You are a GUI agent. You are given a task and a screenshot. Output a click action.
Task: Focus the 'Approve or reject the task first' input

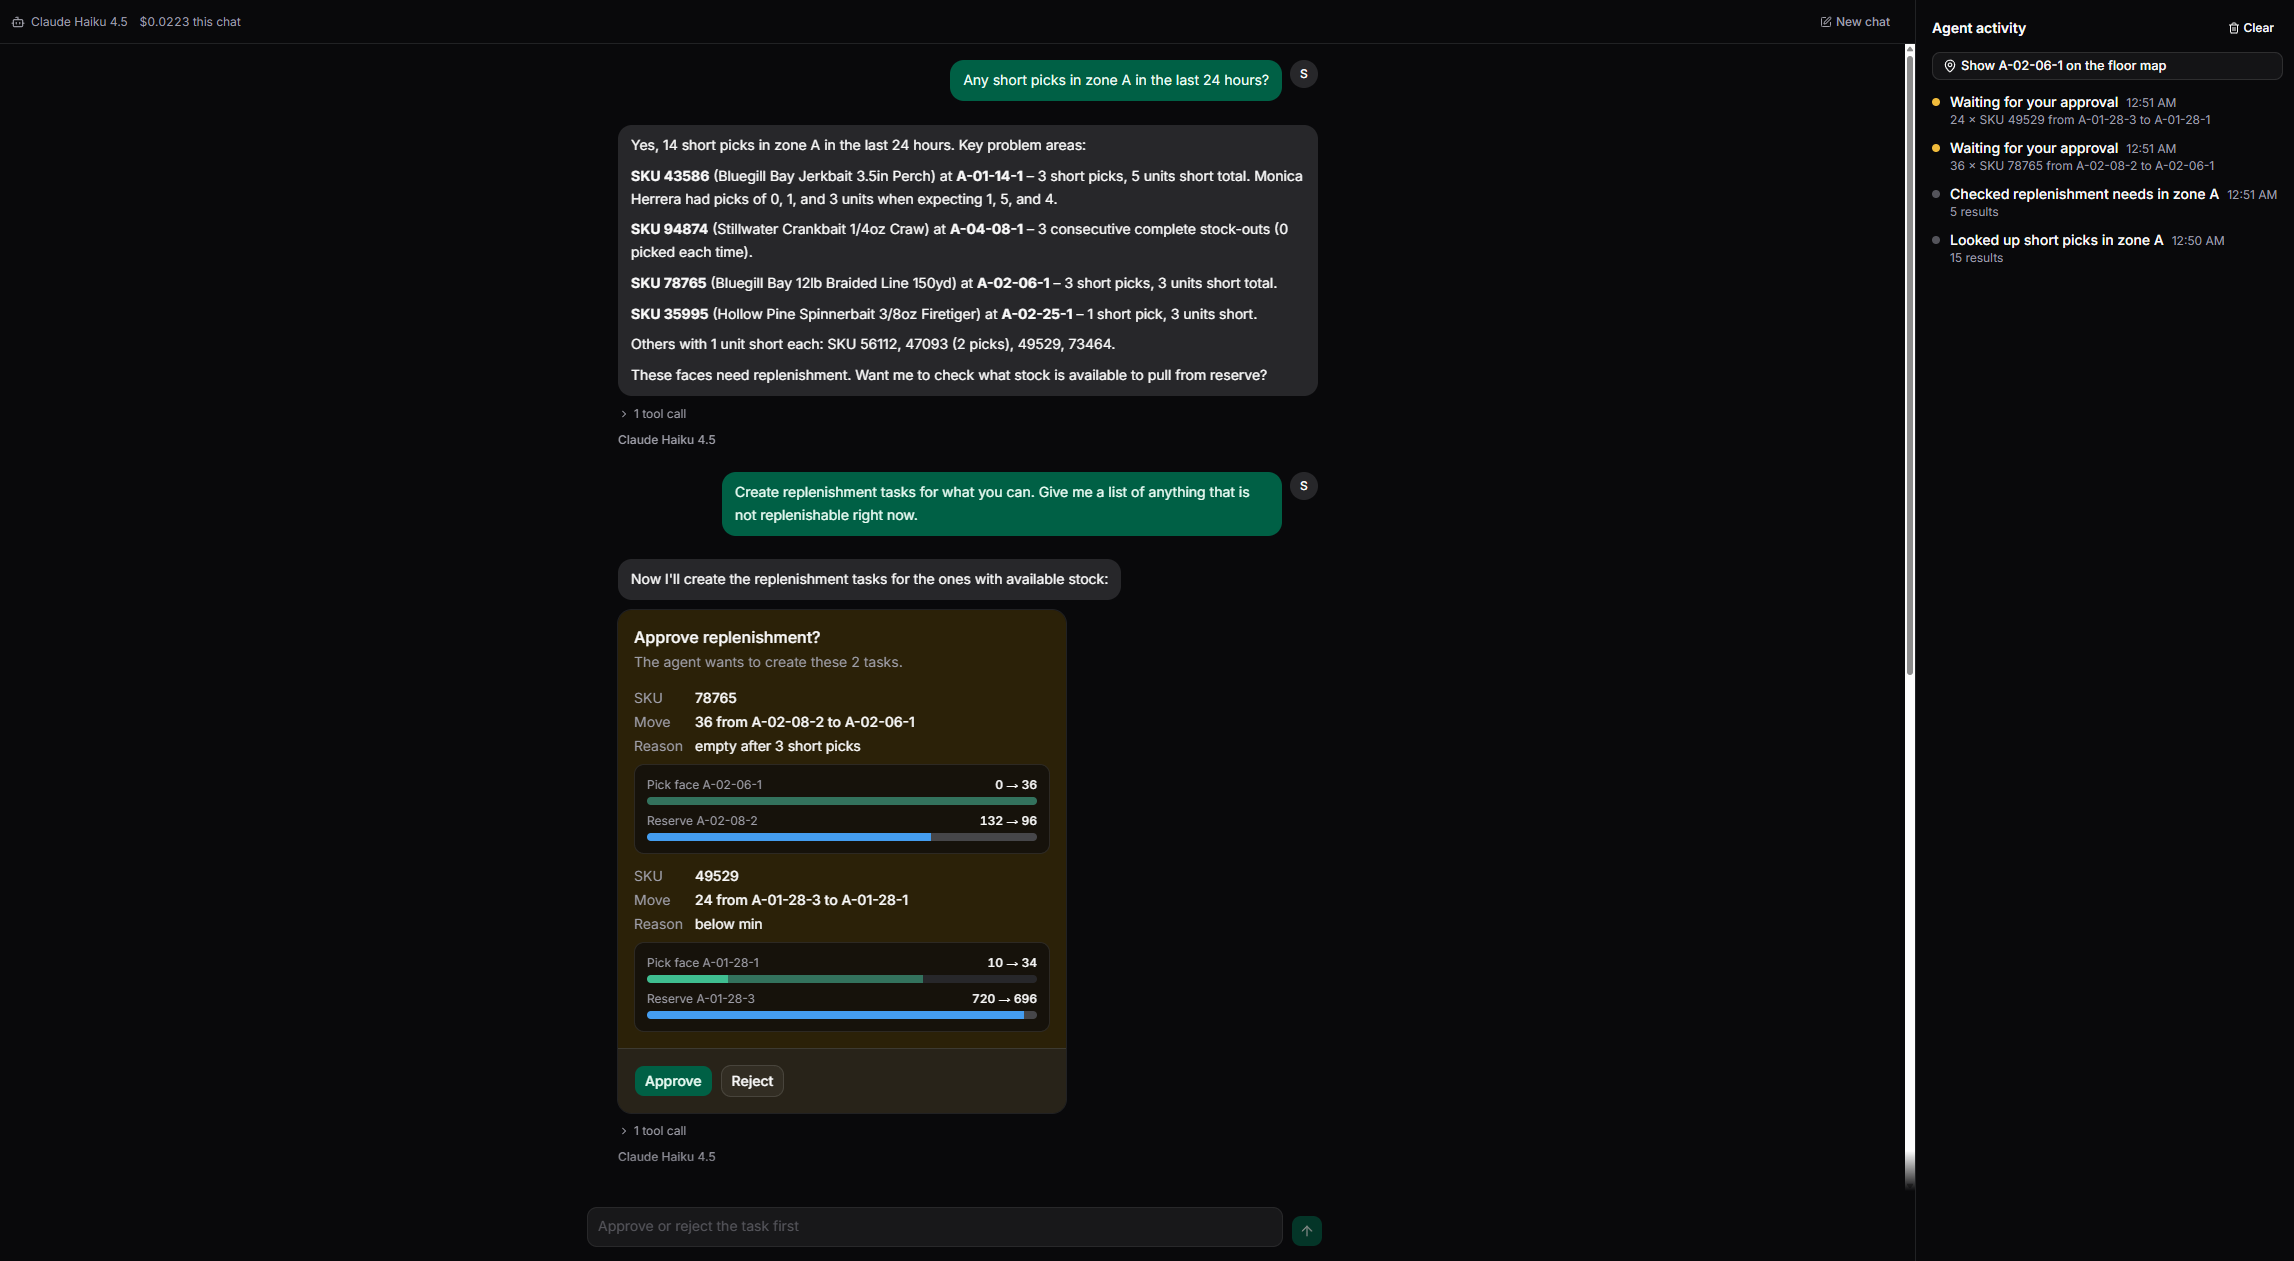click(934, 1227)
